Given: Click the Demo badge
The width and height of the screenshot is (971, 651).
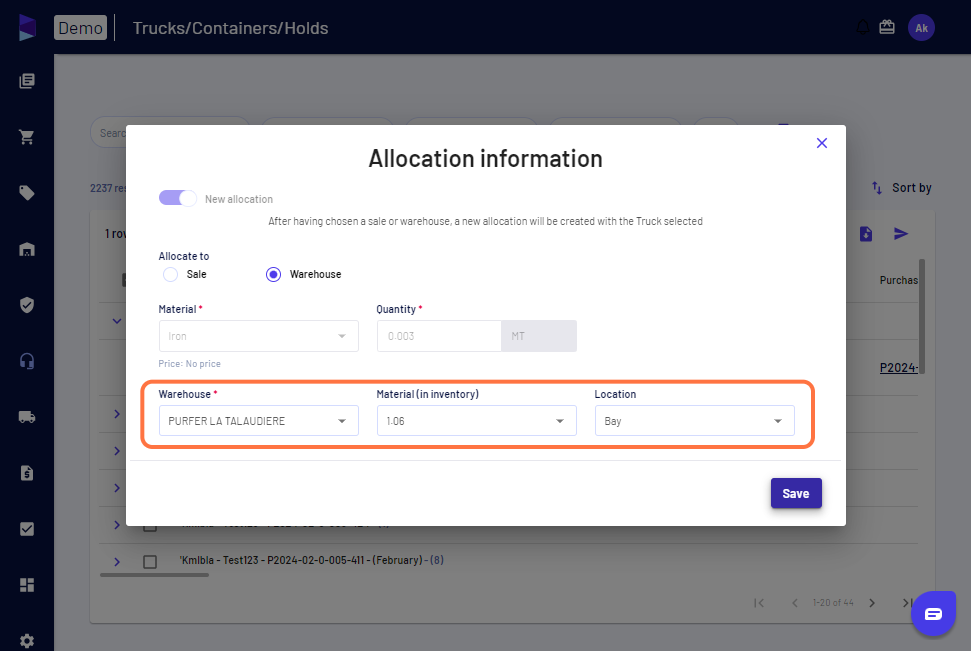Looking at the screenshot, I should (81, 28).
